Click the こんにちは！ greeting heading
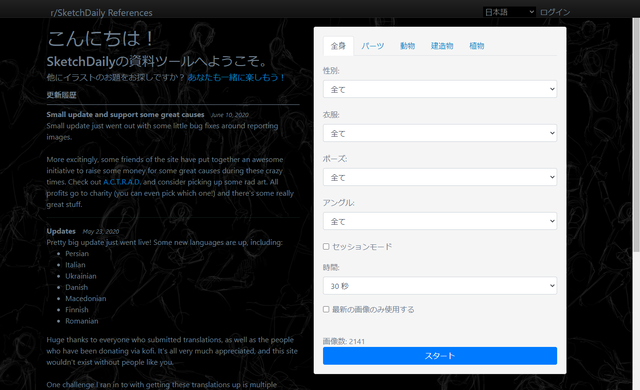640x390 pixels. 101,39
